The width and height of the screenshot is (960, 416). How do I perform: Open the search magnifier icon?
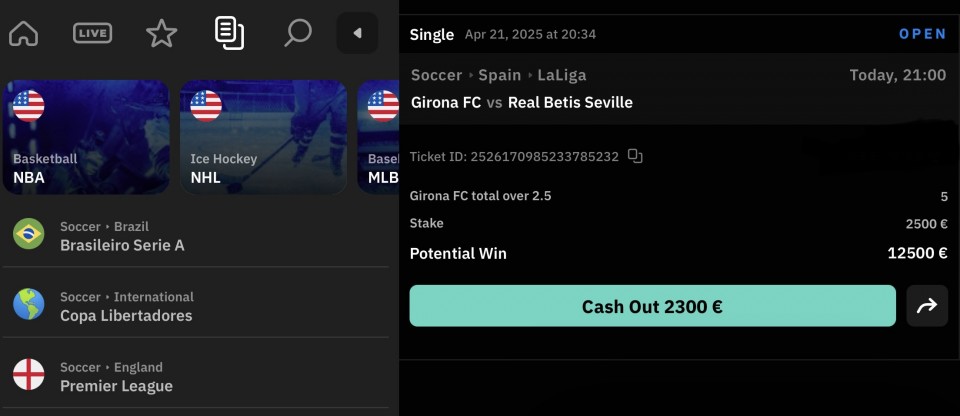coord(298,33)
